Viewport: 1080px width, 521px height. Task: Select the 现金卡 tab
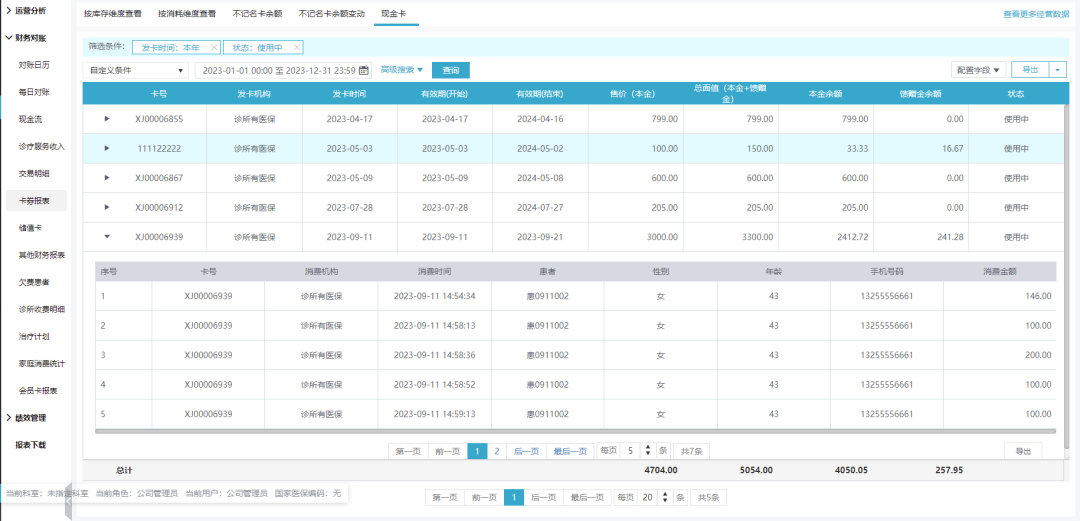tap(396, 13)
